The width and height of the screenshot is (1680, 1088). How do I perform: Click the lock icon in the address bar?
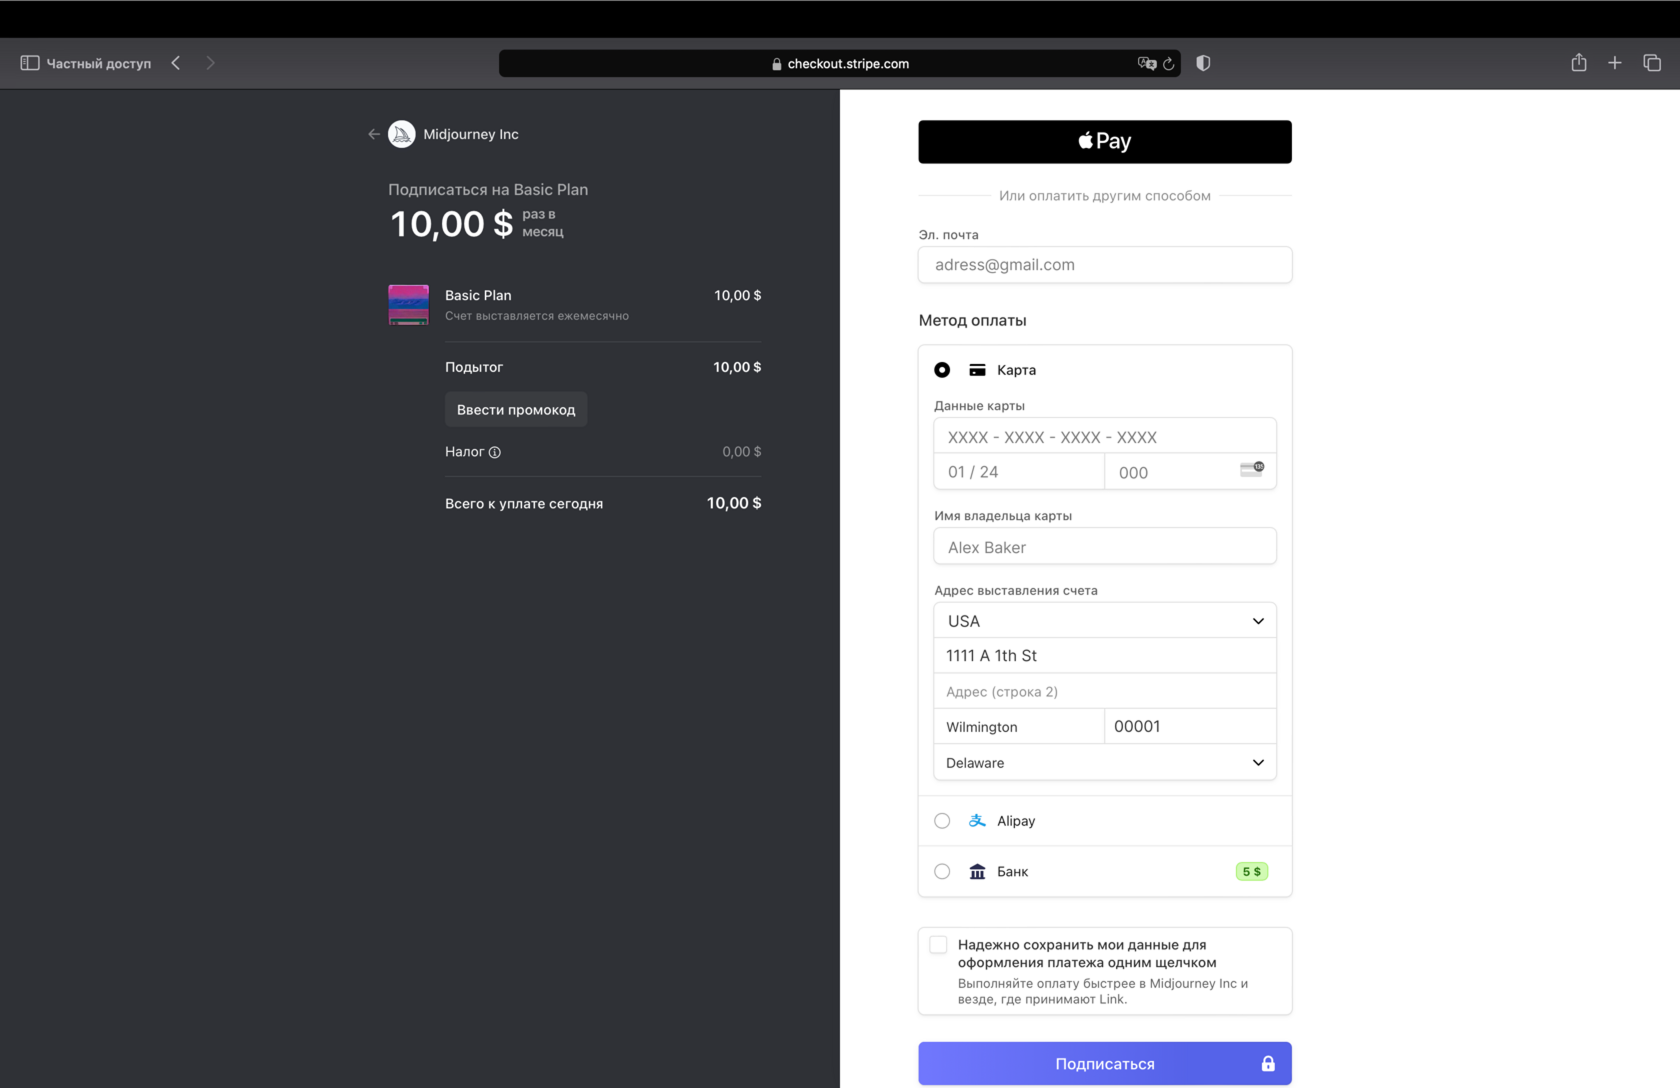click(x=777, y=64)
